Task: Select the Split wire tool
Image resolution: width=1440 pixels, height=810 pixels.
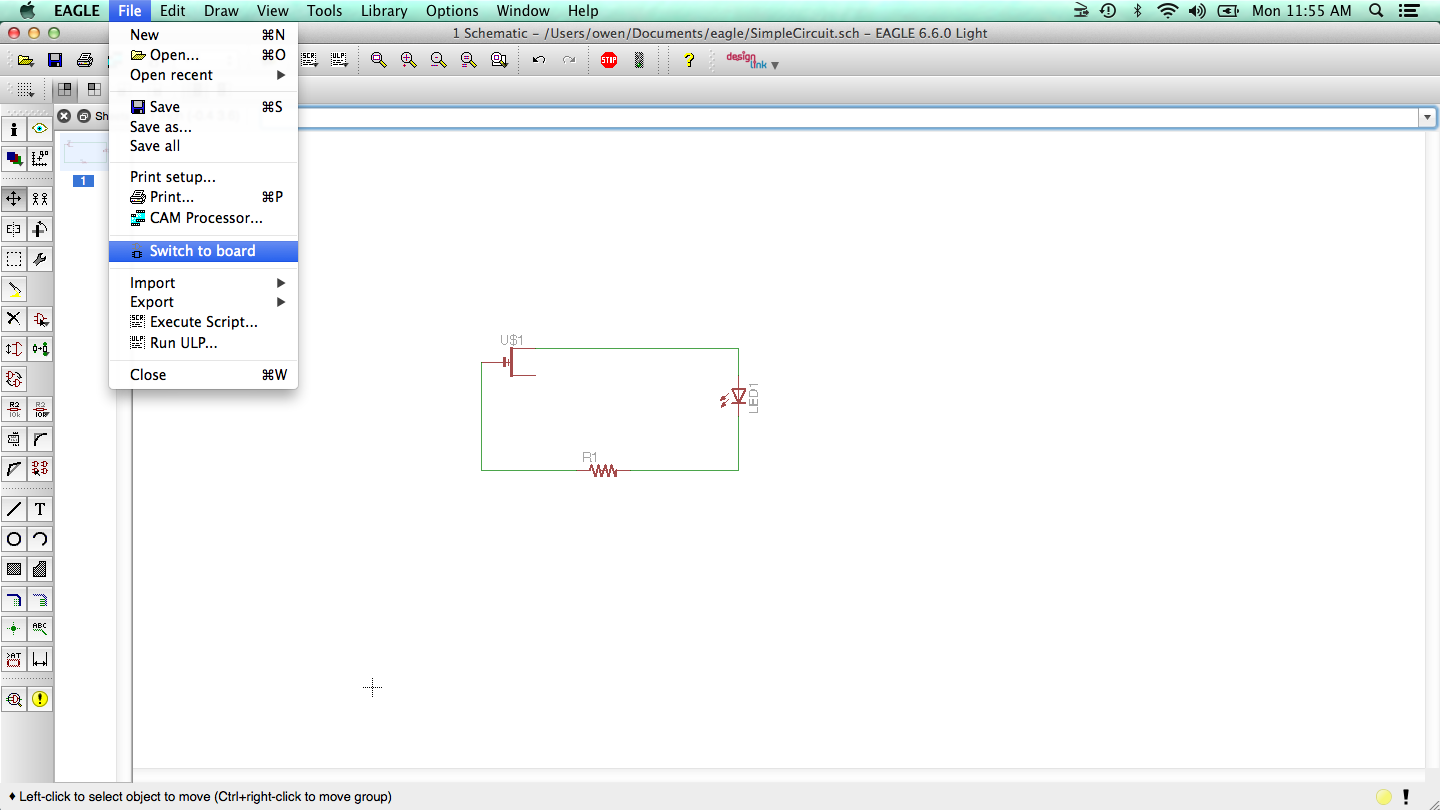Action: [14, 468]
